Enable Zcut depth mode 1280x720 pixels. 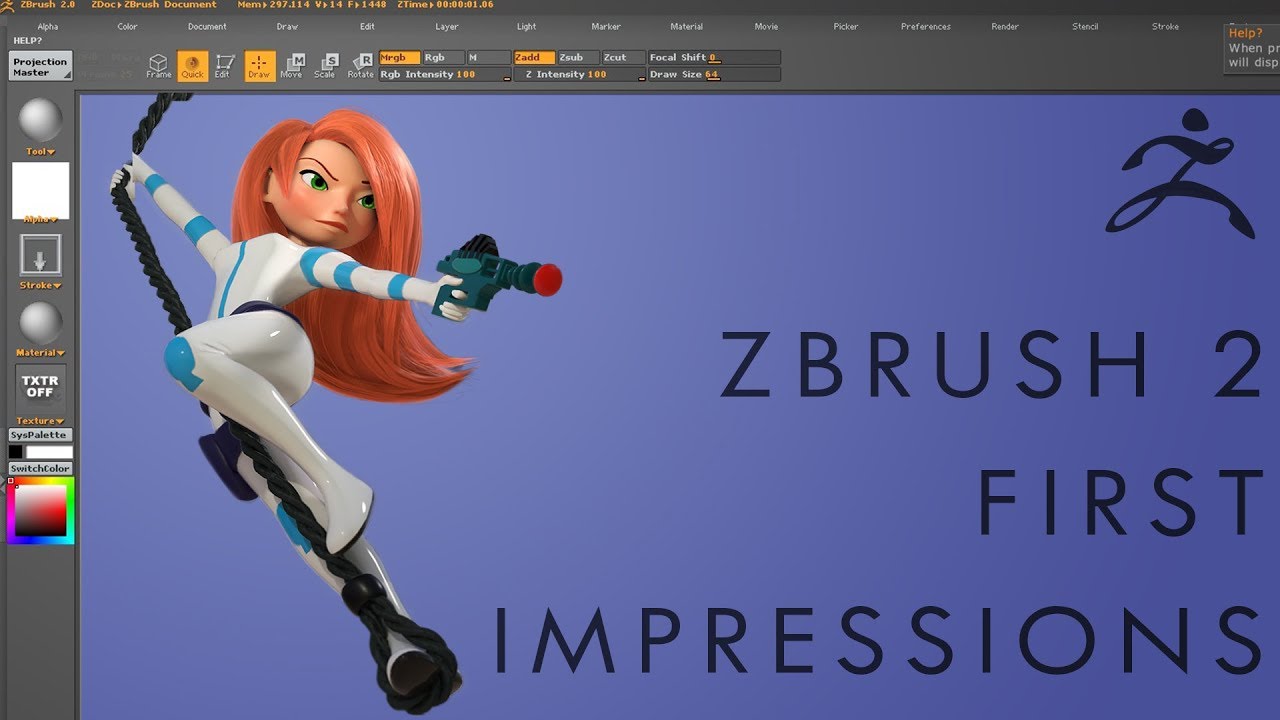point(623,58)
